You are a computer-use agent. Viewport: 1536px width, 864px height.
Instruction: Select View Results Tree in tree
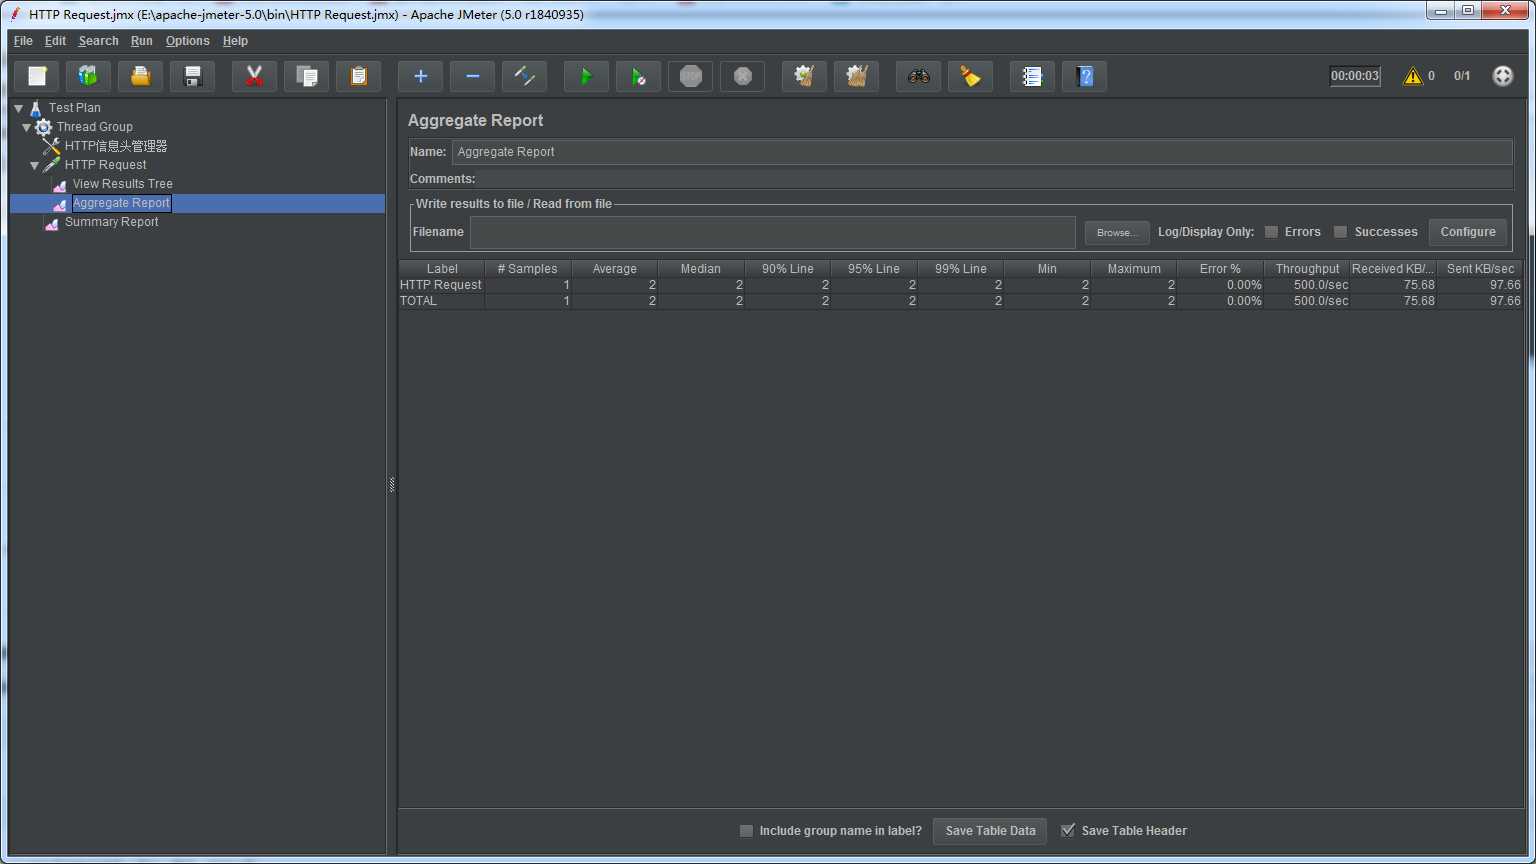point(122,184)
